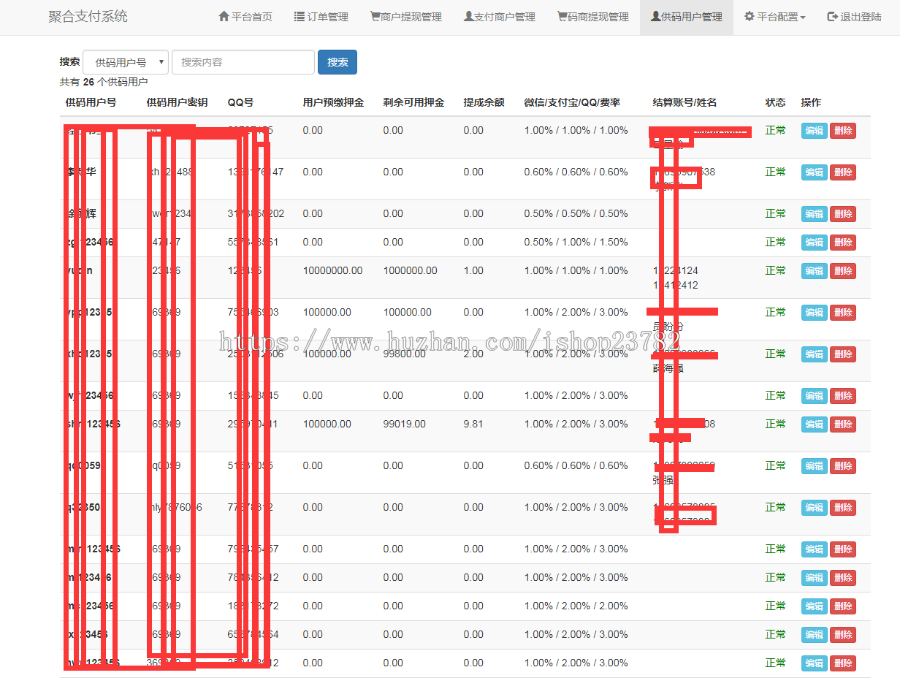
Task: Click the 1.00% / 2.00% / 2.00% rate cell
Action: click(x=576, y=606)
